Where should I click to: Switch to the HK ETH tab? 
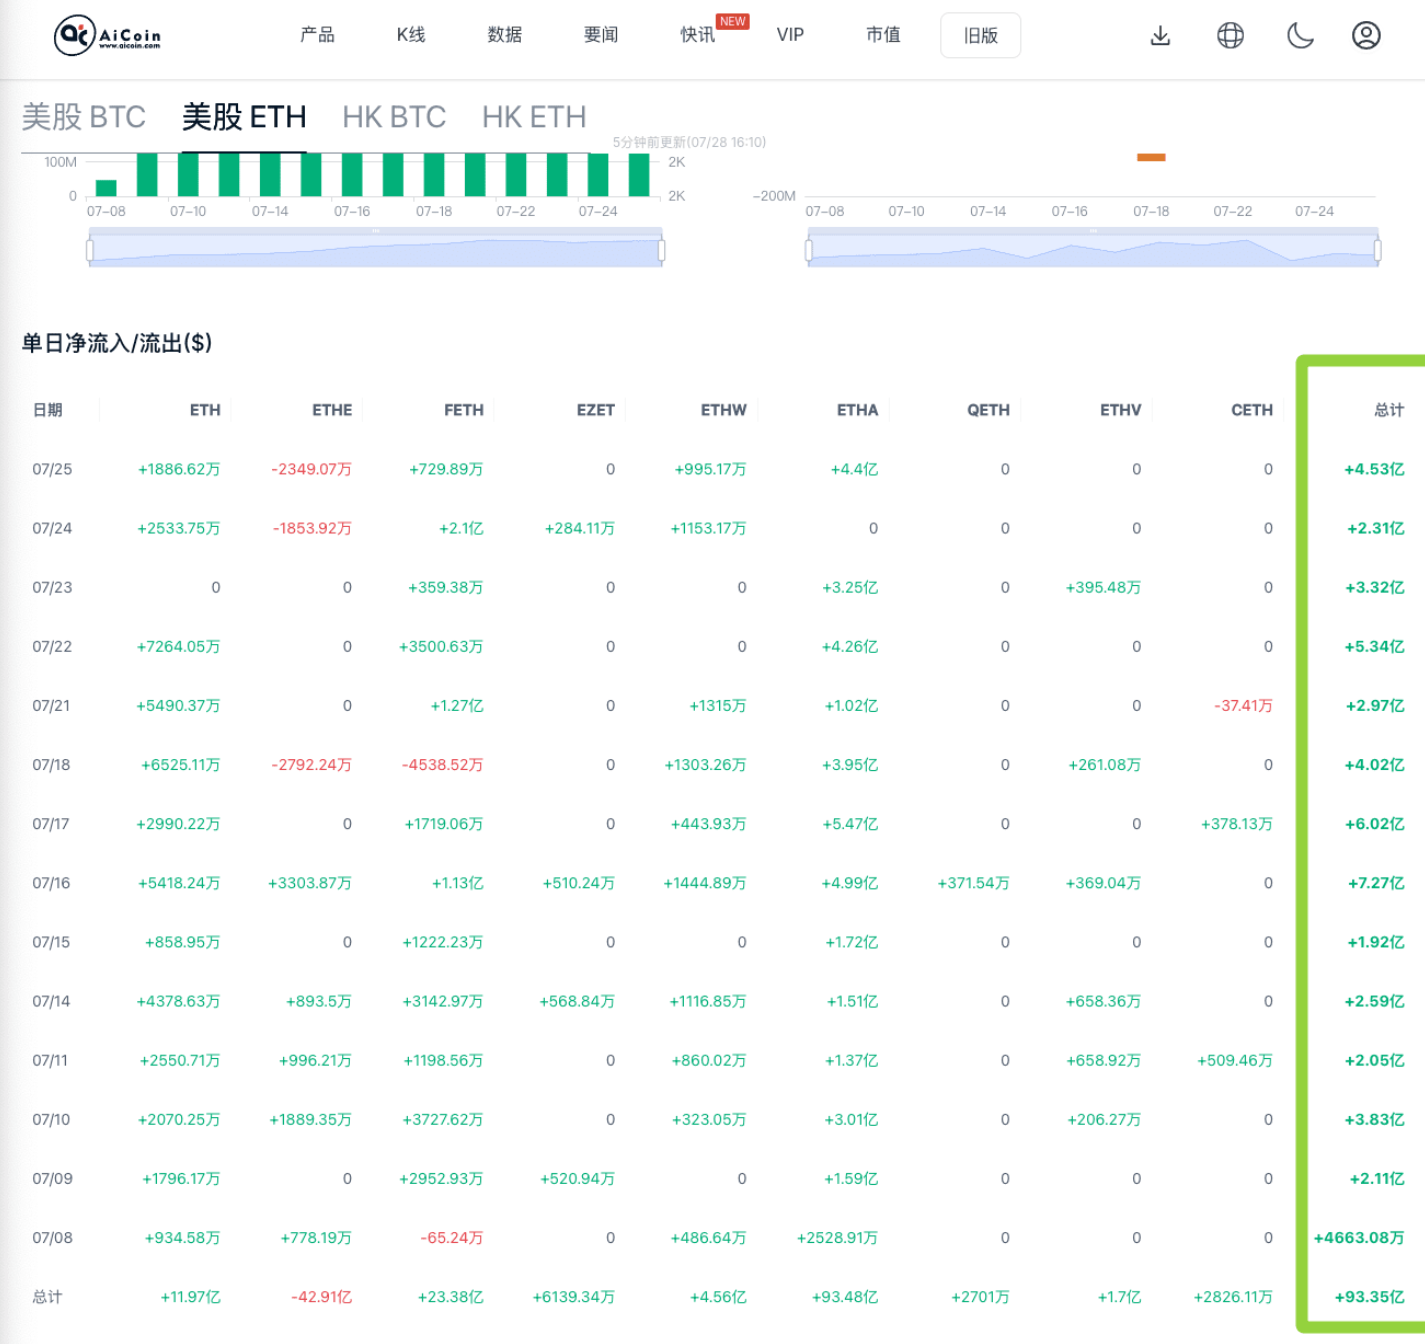tap(534, 117)
